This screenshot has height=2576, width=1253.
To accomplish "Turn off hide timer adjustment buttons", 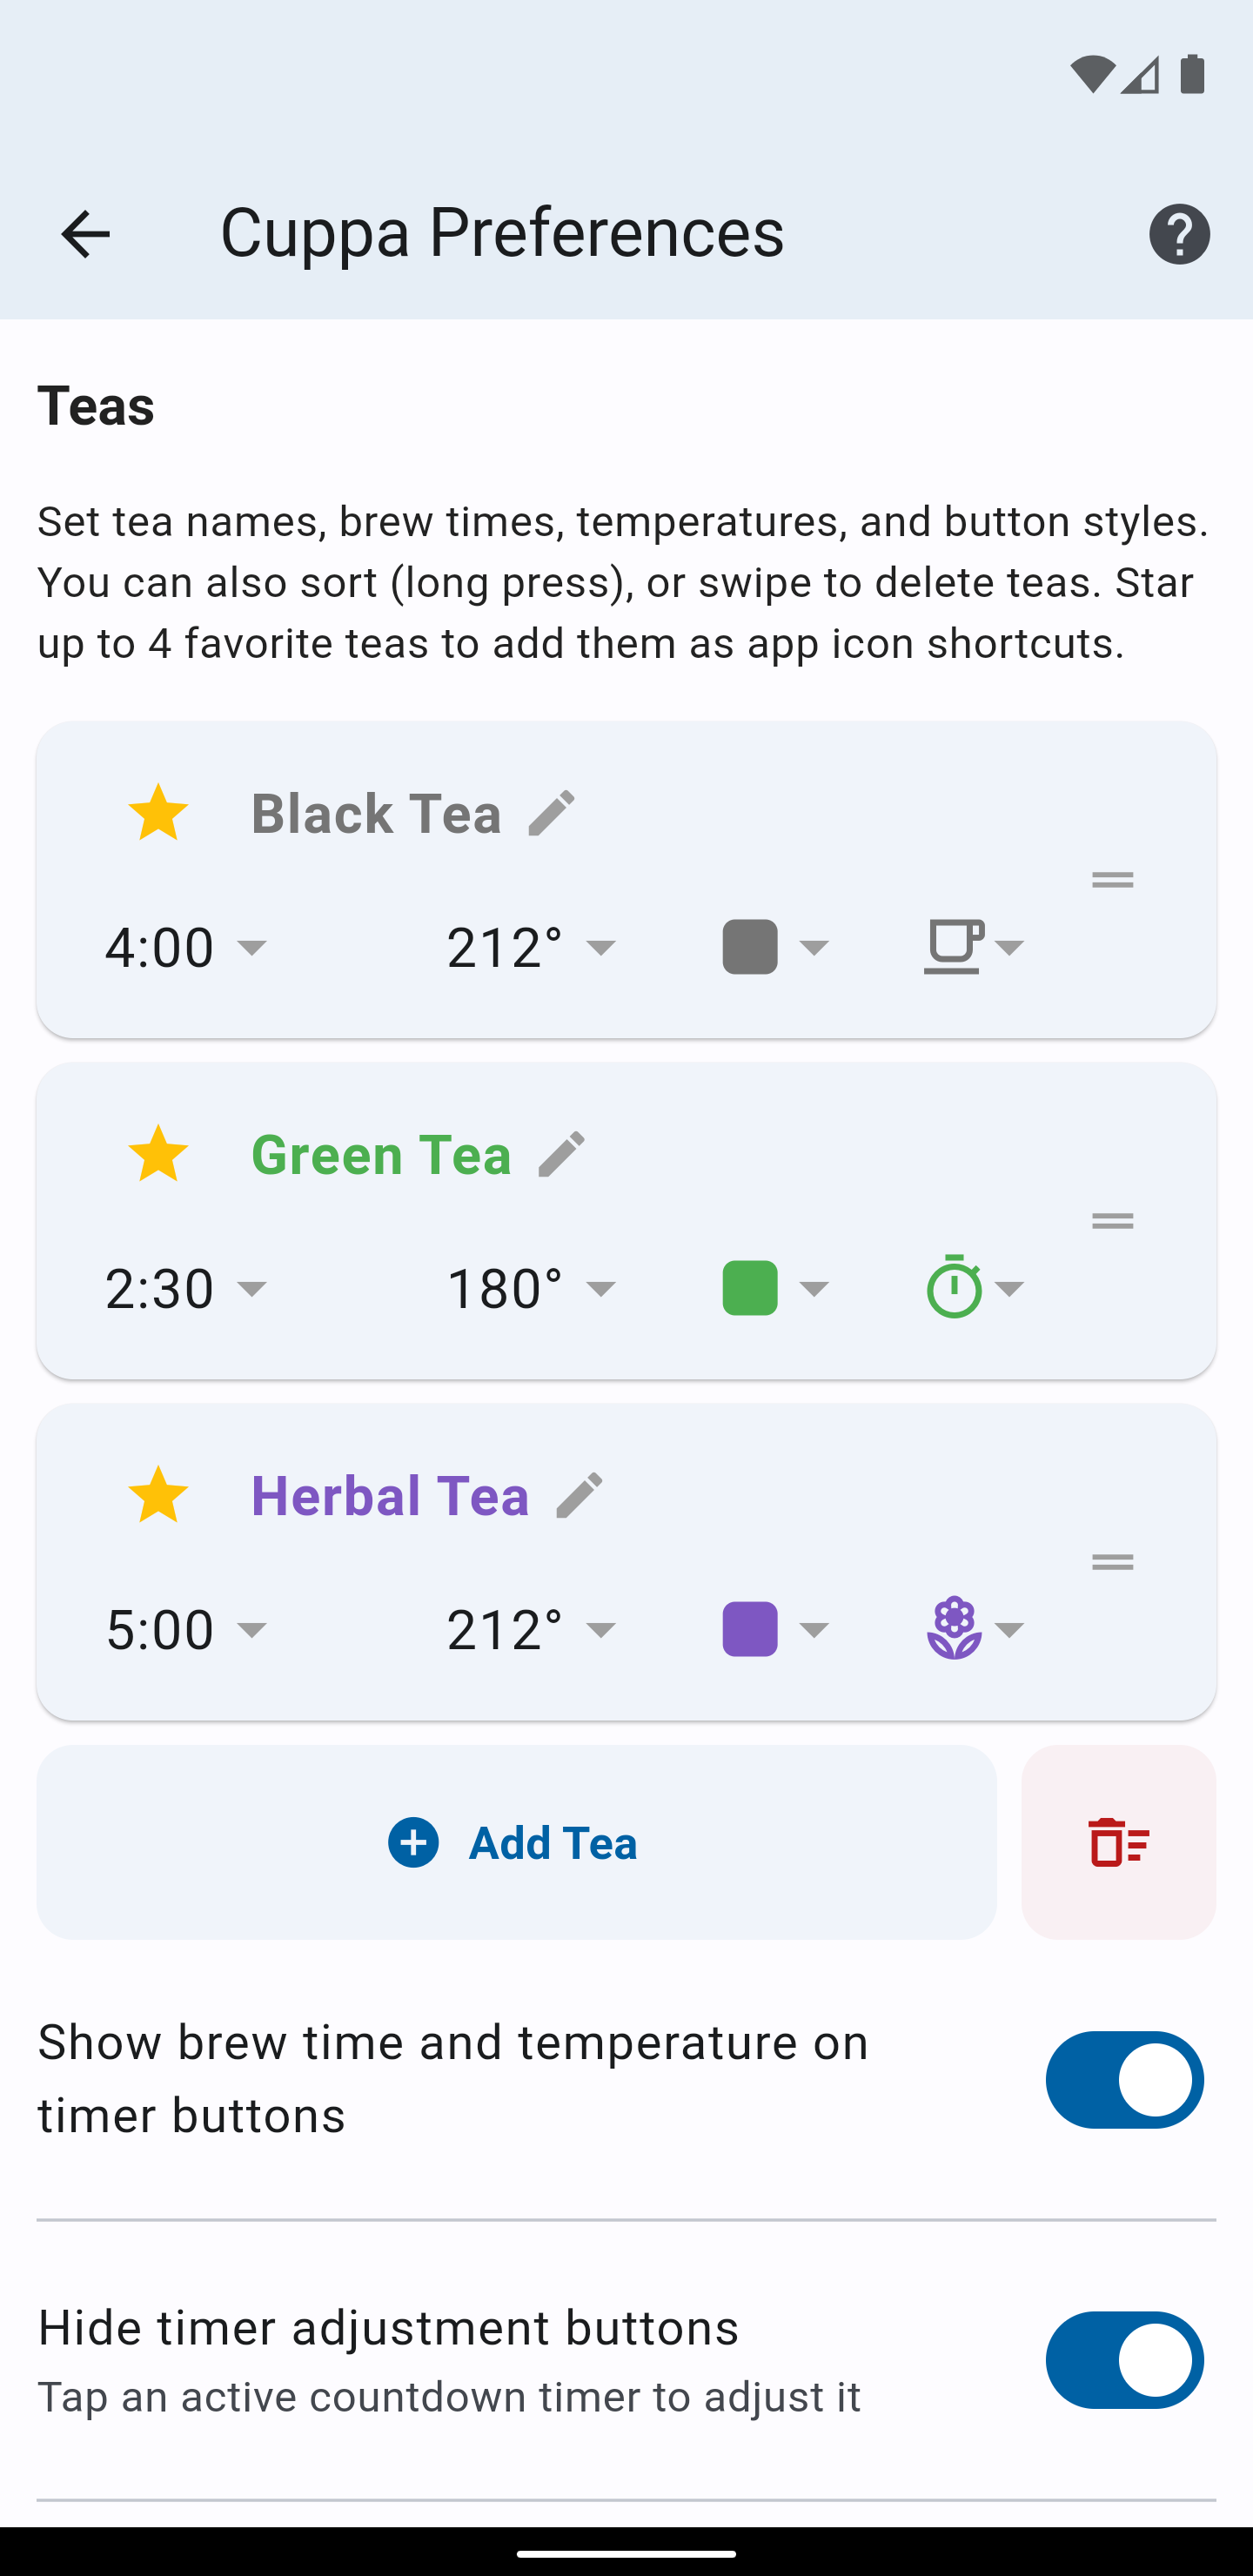I will (1124, 2360).
